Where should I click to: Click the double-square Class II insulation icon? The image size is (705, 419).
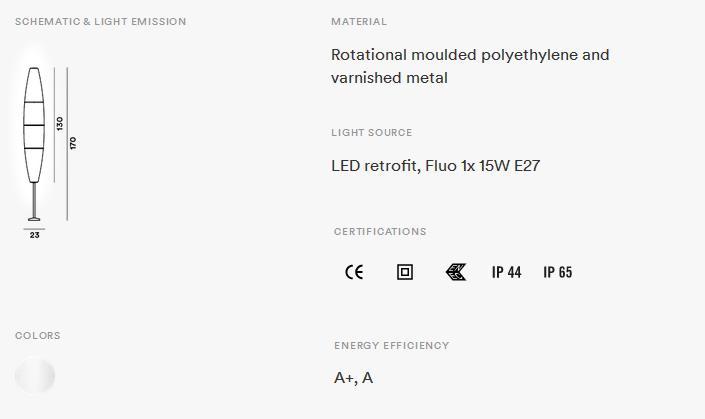click(x=405, y=272)
